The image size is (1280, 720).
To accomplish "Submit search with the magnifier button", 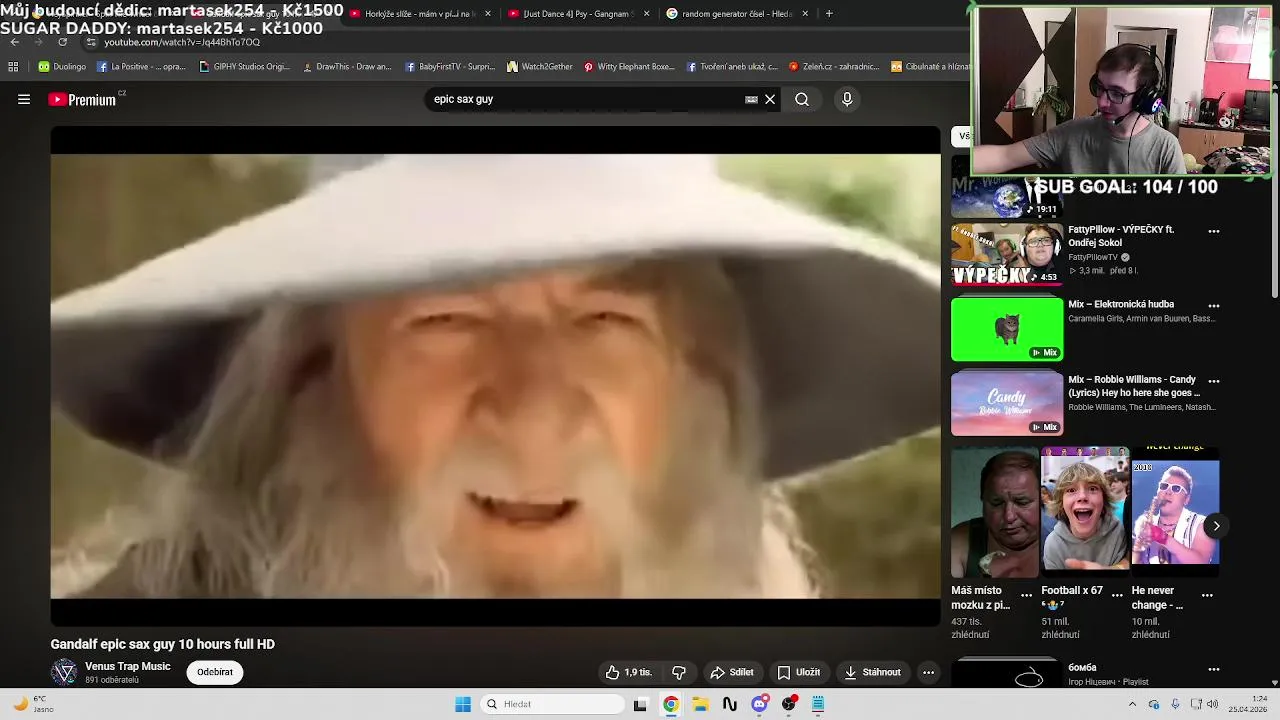I will [802, 99].
